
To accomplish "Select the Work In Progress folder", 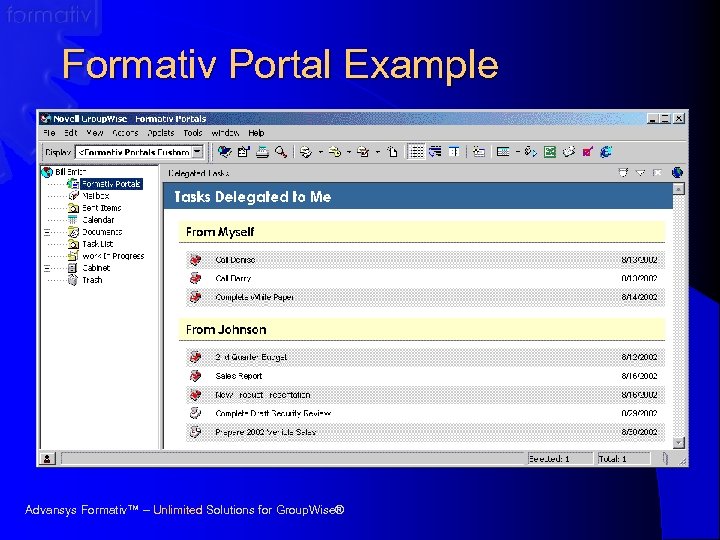I will click(113, 256).
